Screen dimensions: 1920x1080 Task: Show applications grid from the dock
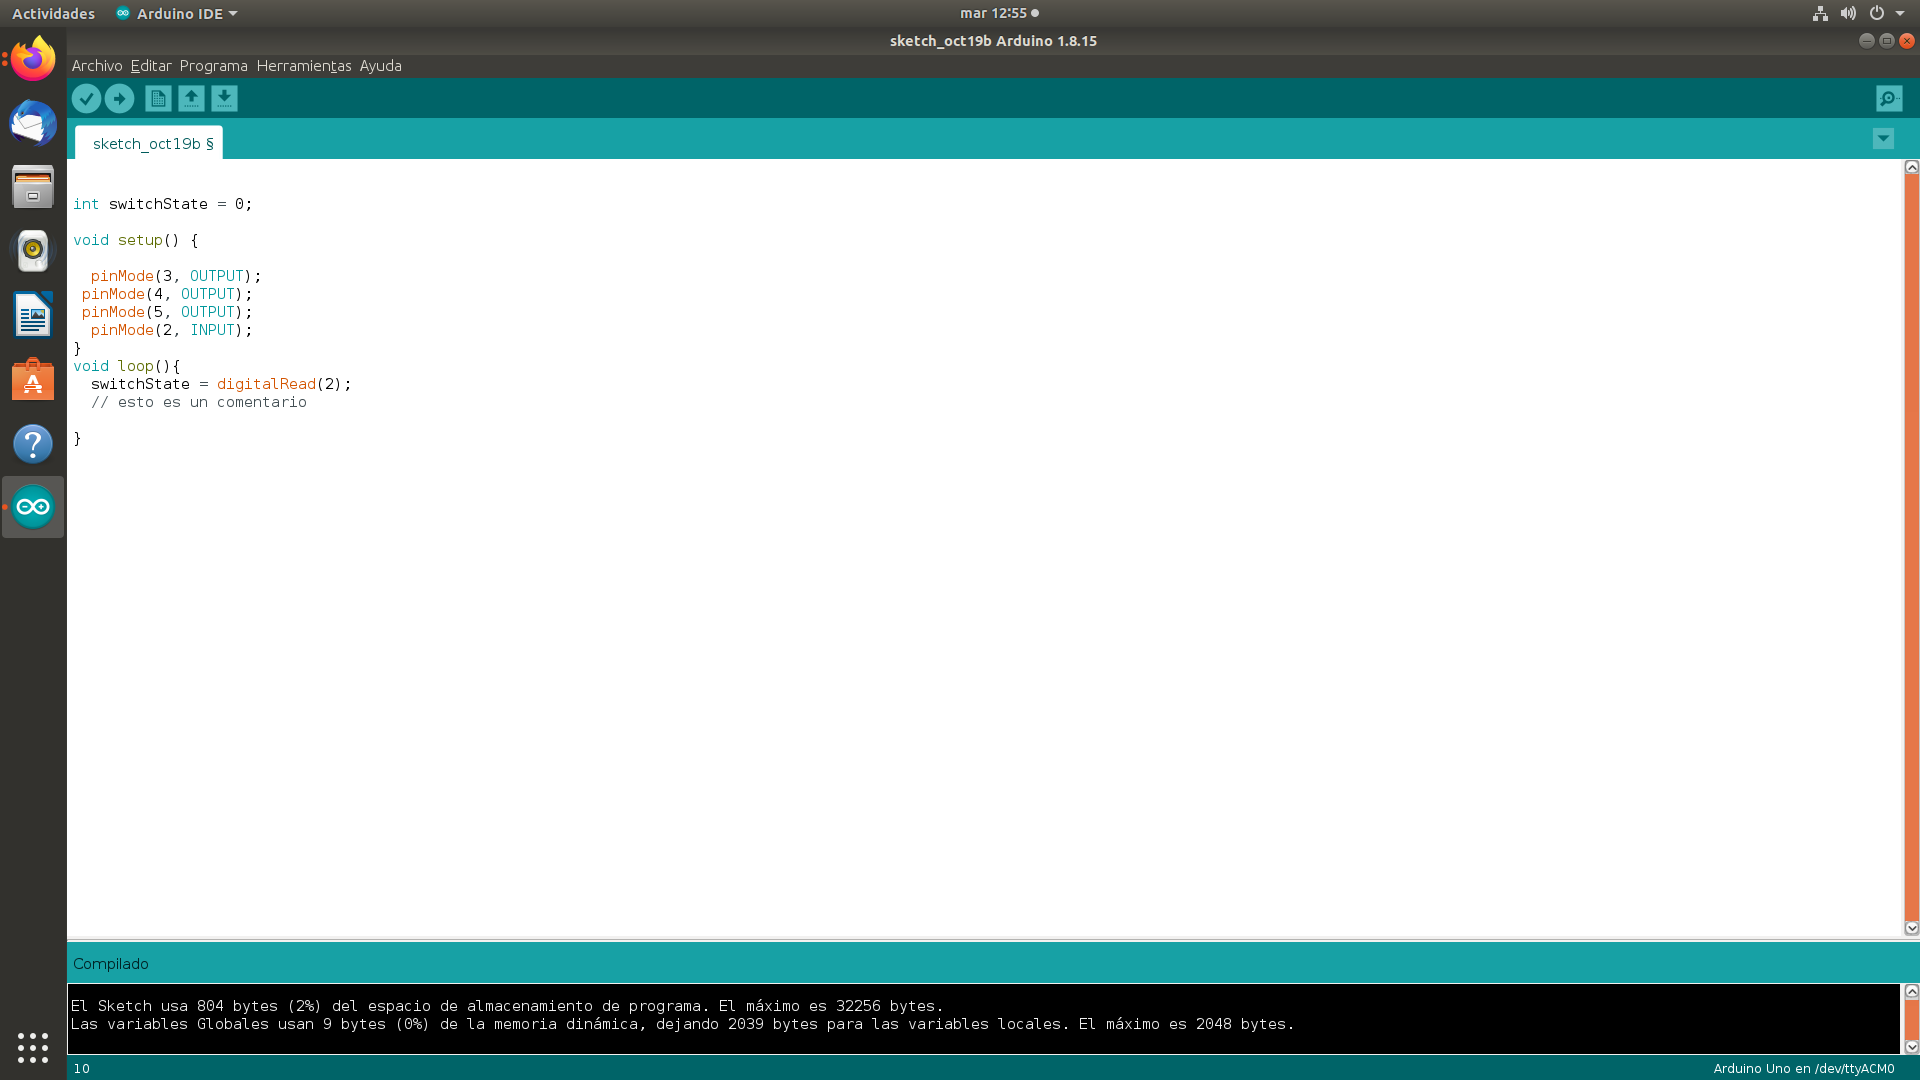(x=33, y=1047)
